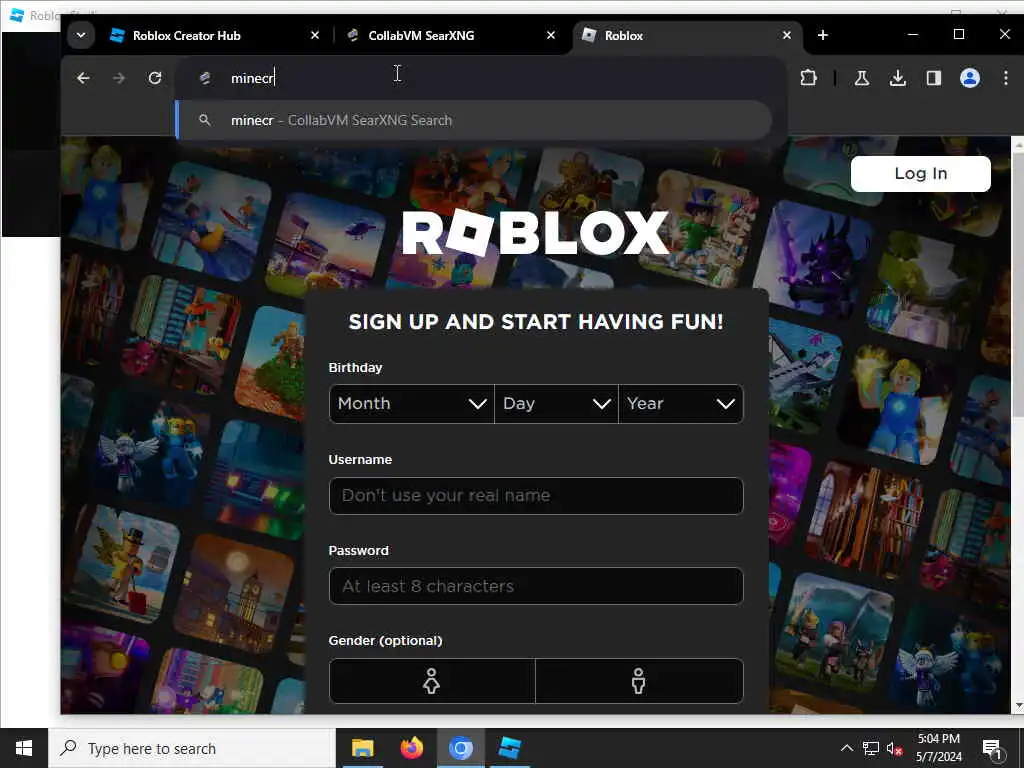
Task: Click the Roblox Studio window title icon
Action: click(x=18, y=15)
